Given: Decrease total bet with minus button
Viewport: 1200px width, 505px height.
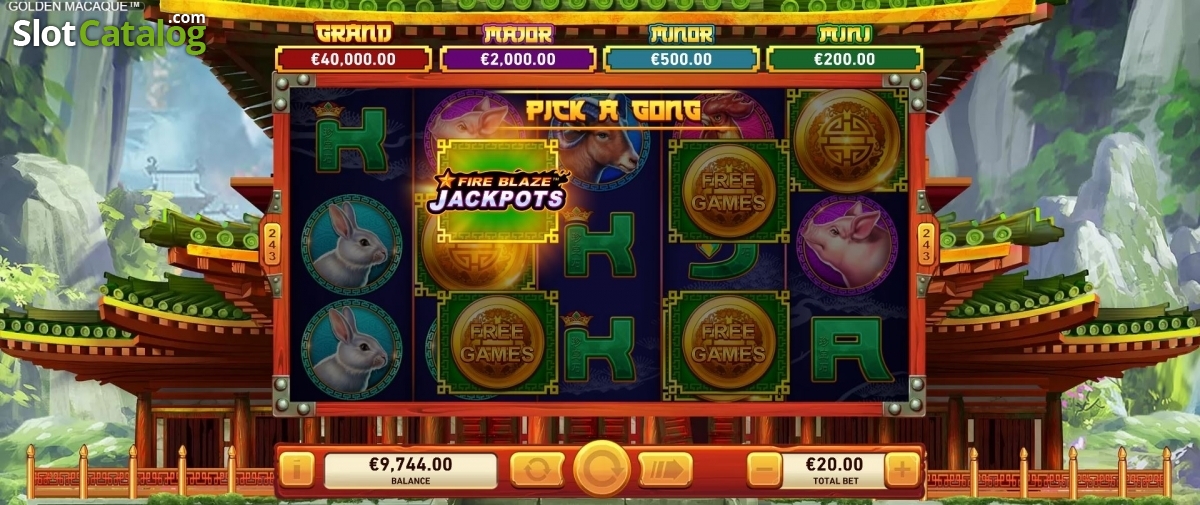Looking at the screenshot, I should 764,469.
